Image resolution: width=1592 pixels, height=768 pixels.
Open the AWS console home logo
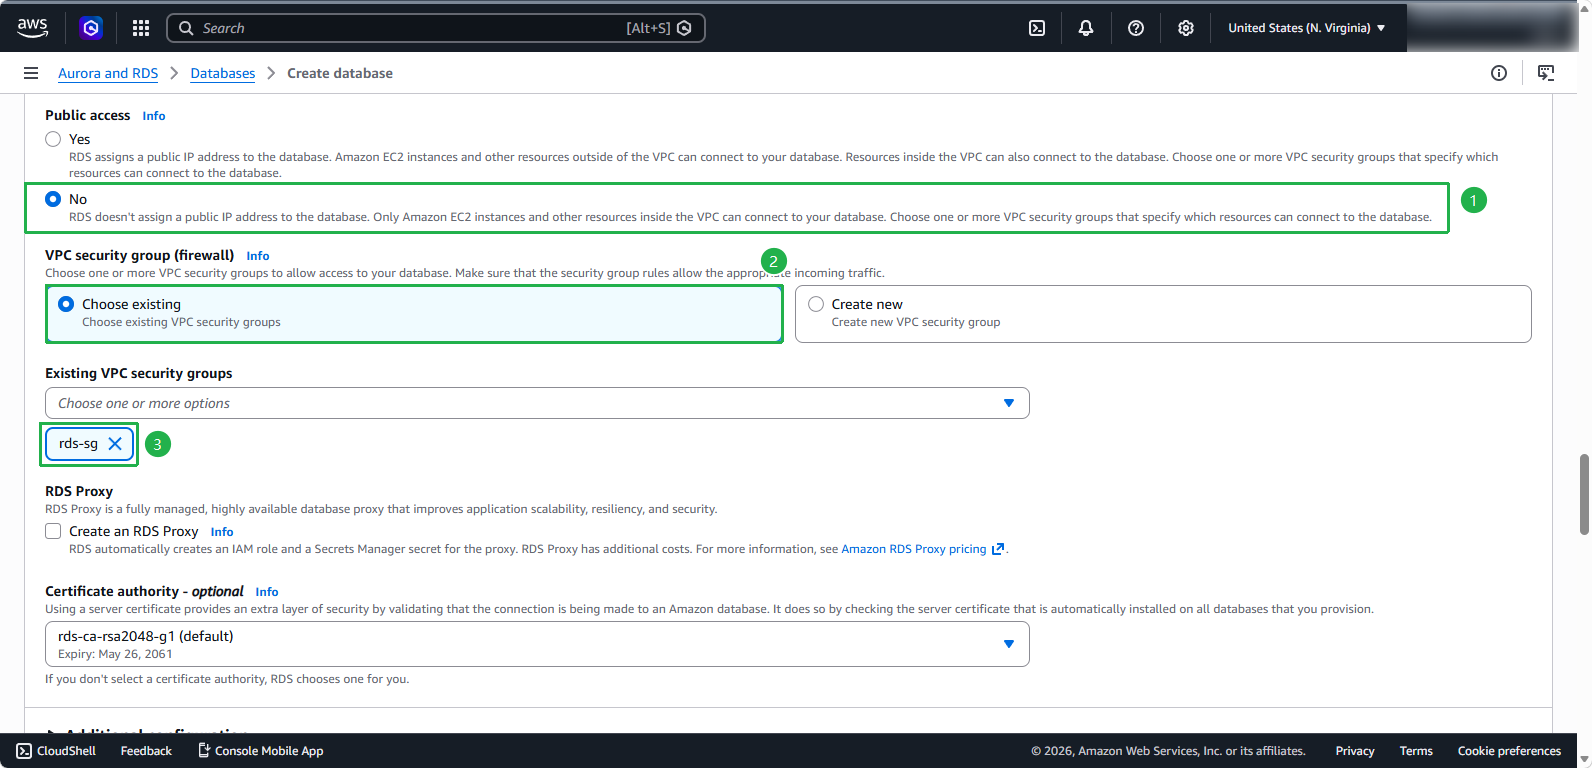click(32, 28)
